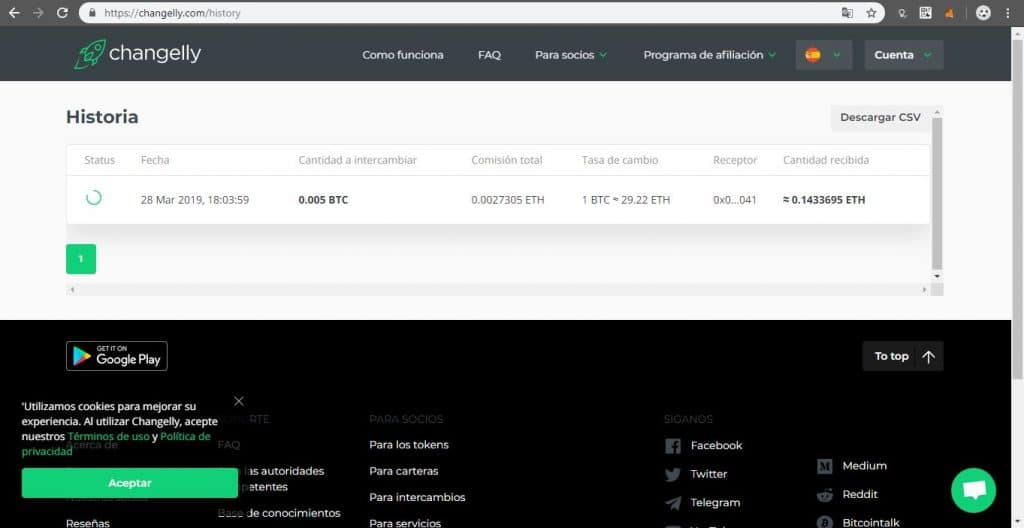
Task: Select page 1 in pagination
Action: pos(81,259)
